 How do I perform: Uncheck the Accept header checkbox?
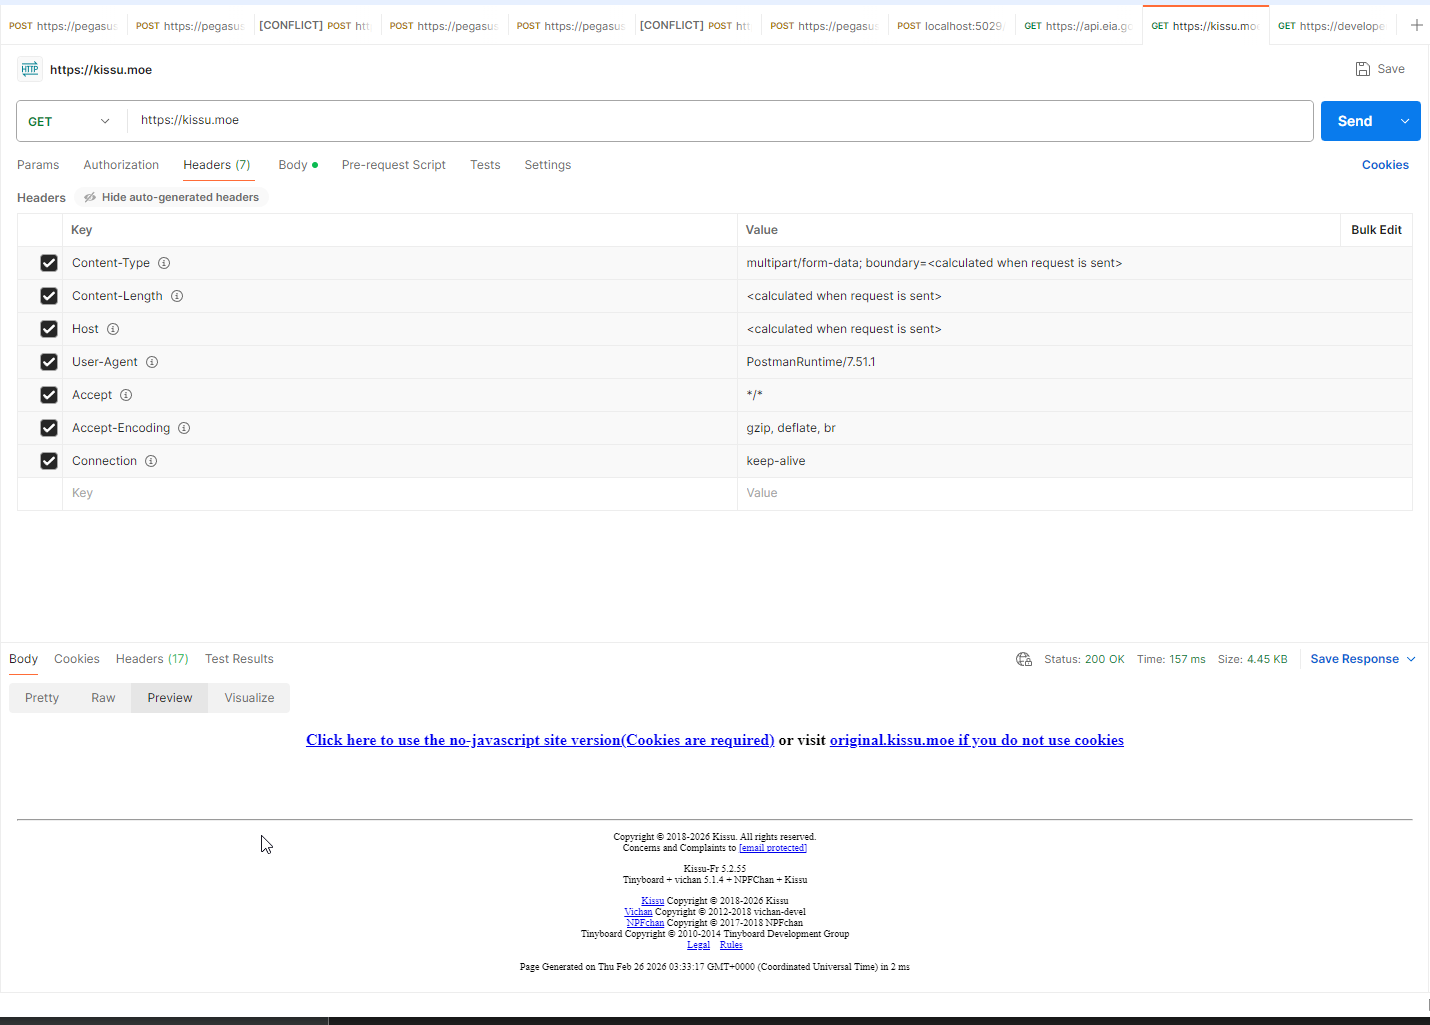(49, 395)
